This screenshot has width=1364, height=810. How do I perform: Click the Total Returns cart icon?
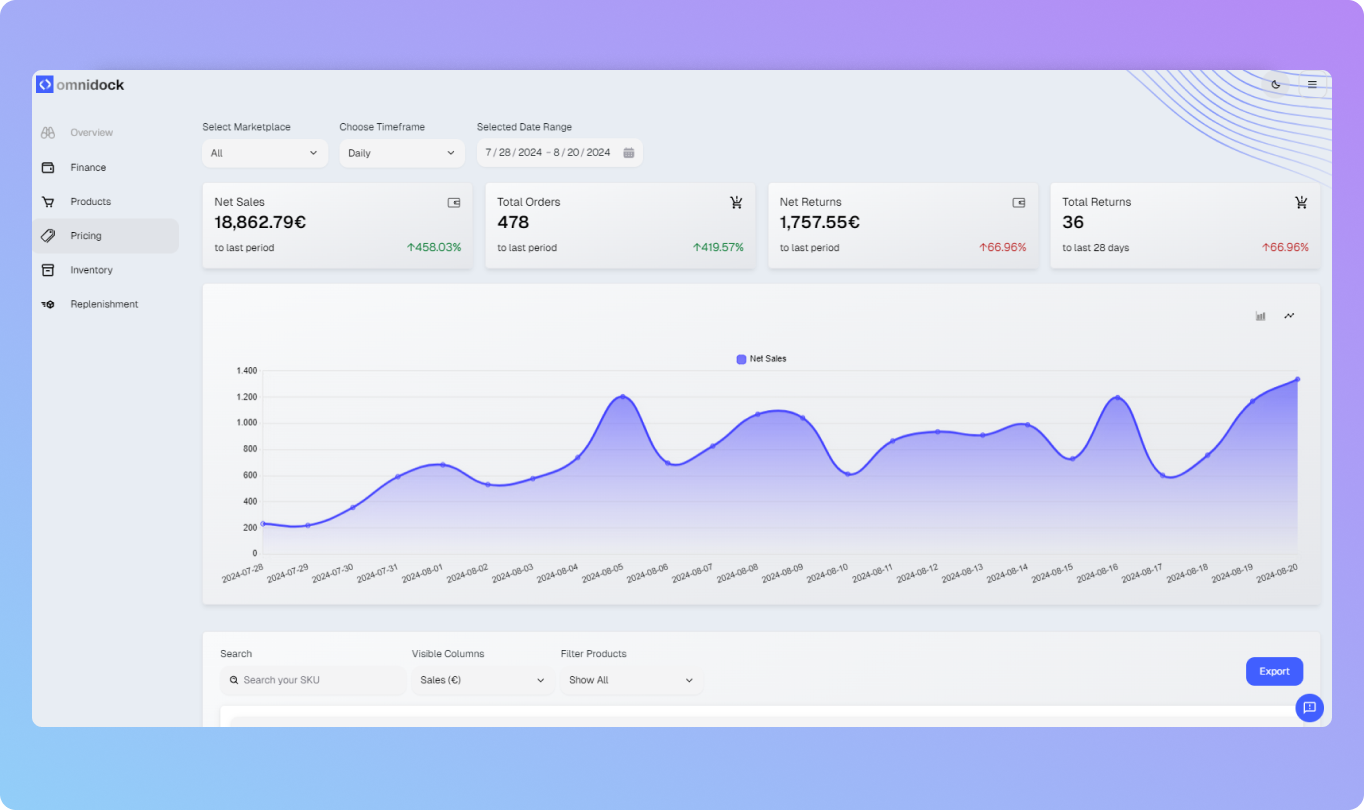coord(1301,203)
